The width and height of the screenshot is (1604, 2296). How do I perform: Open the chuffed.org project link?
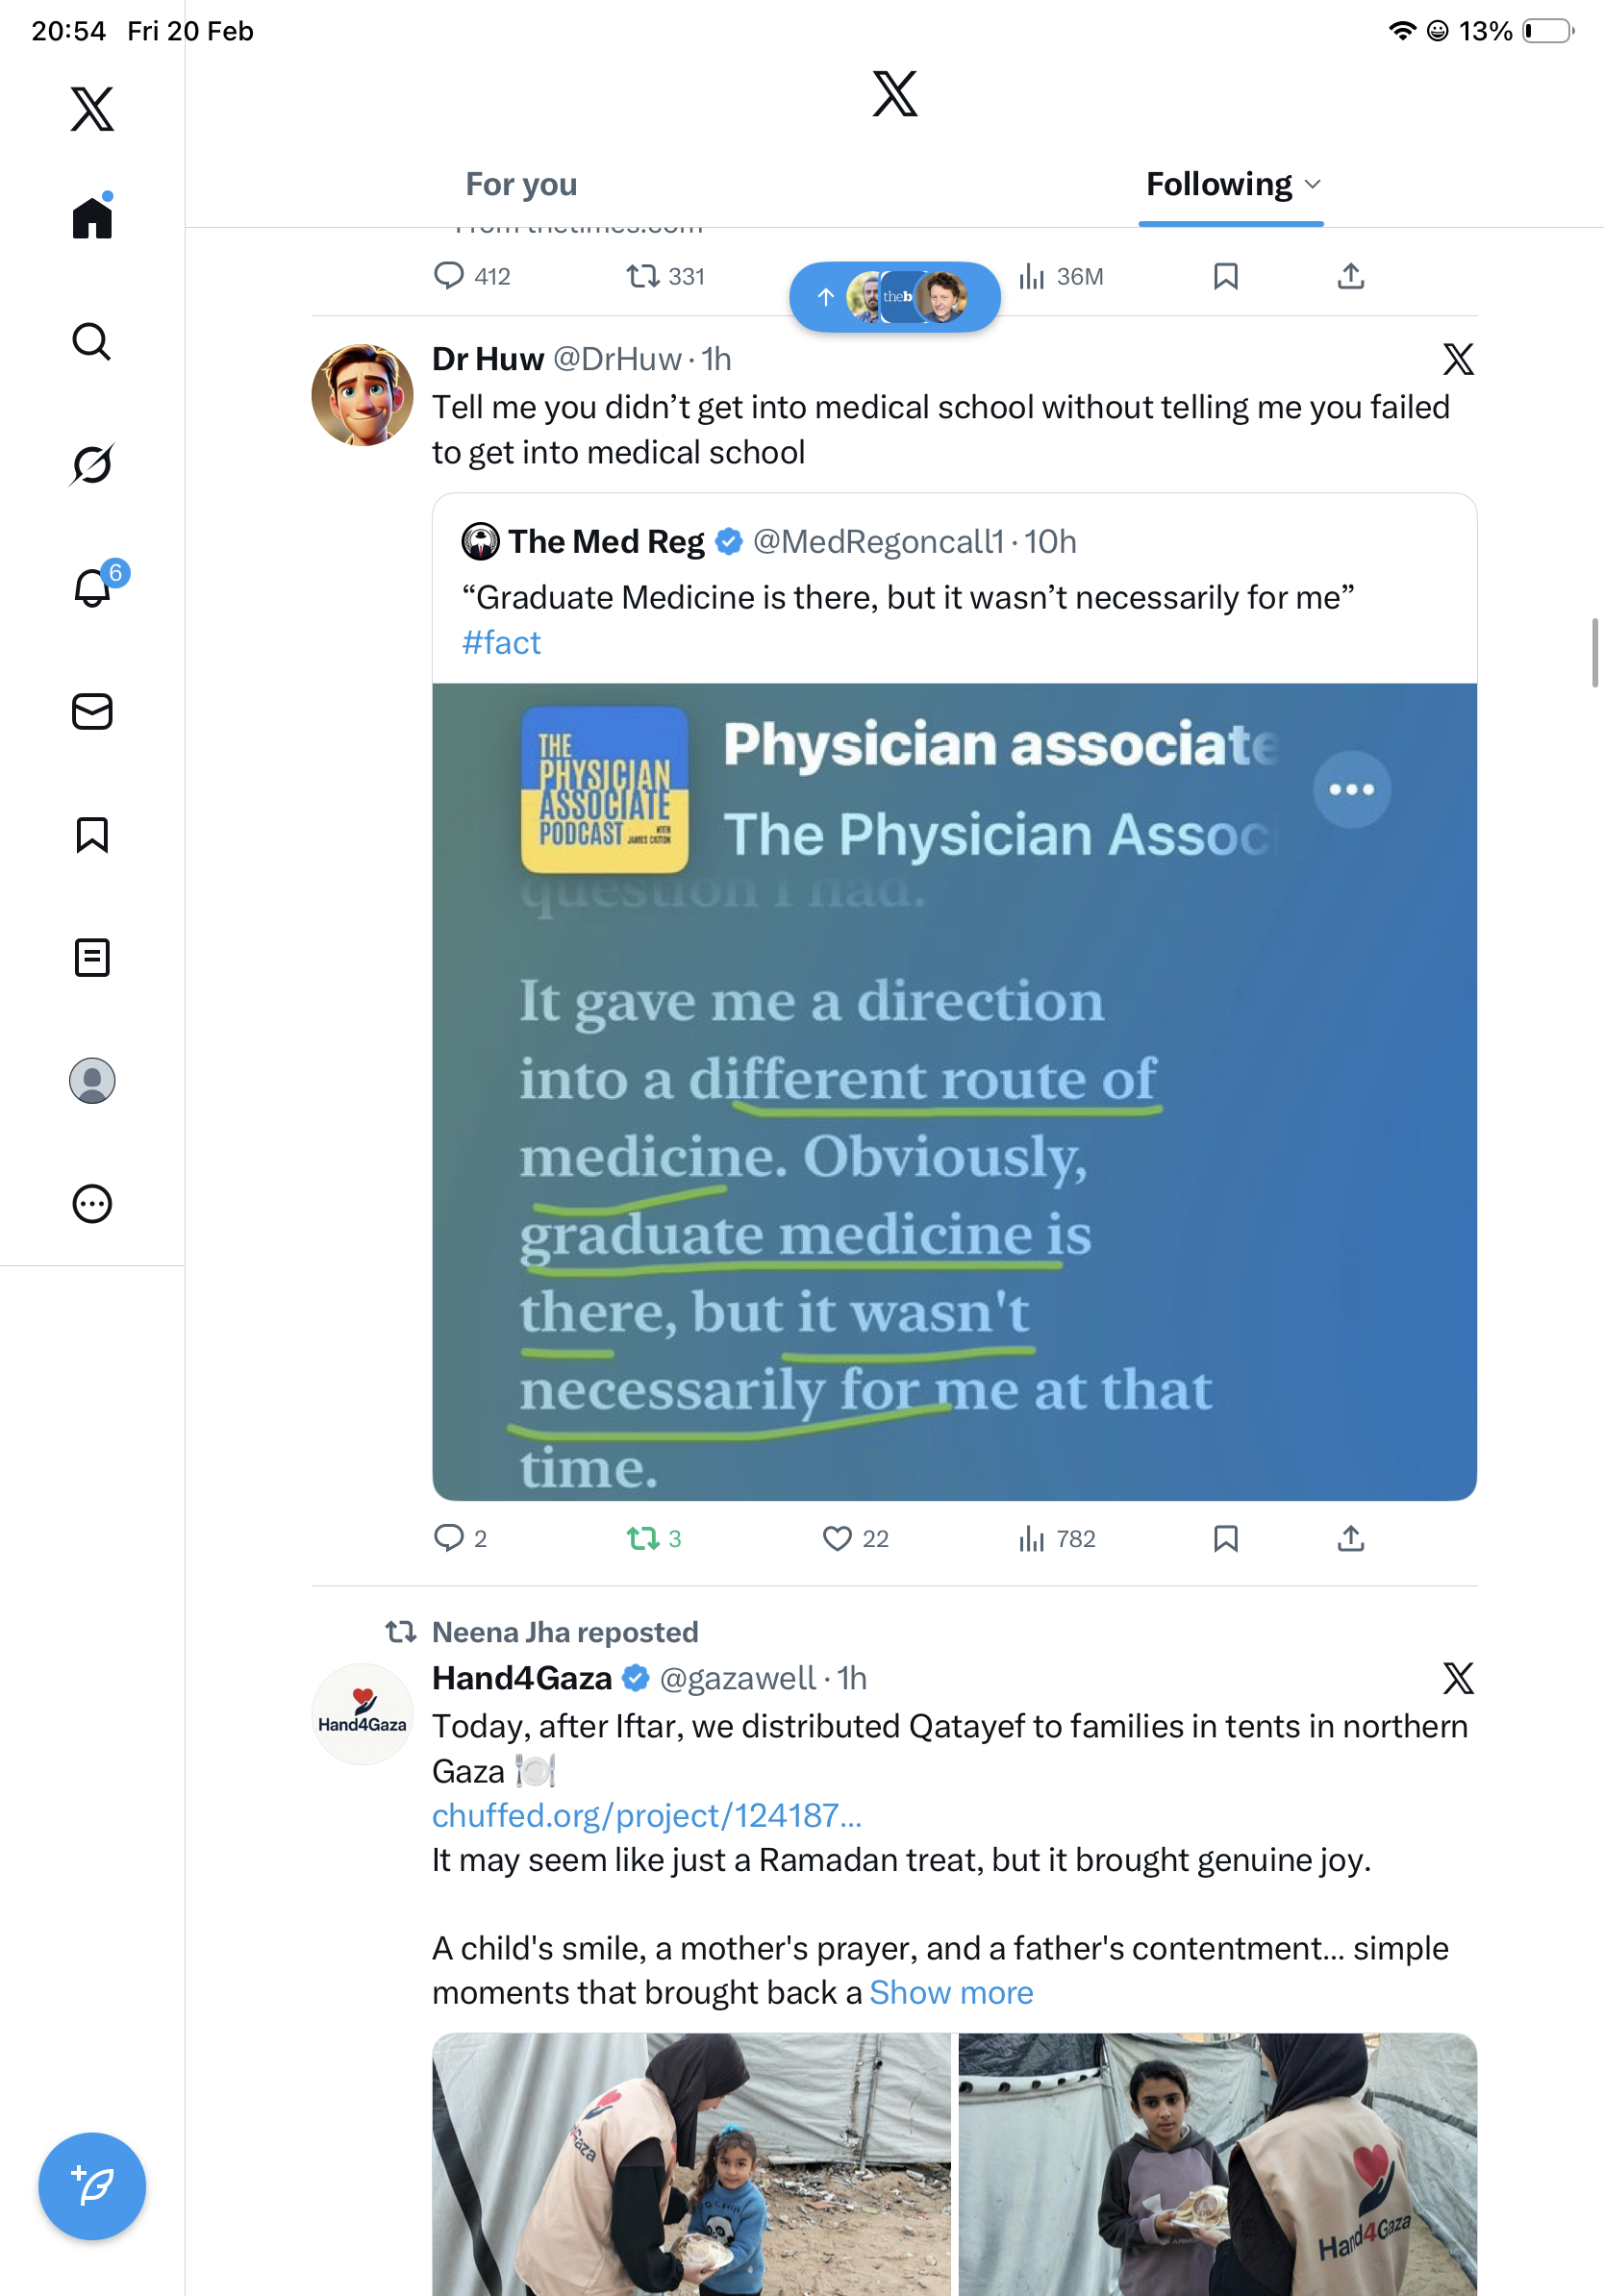pos(646,1815)
